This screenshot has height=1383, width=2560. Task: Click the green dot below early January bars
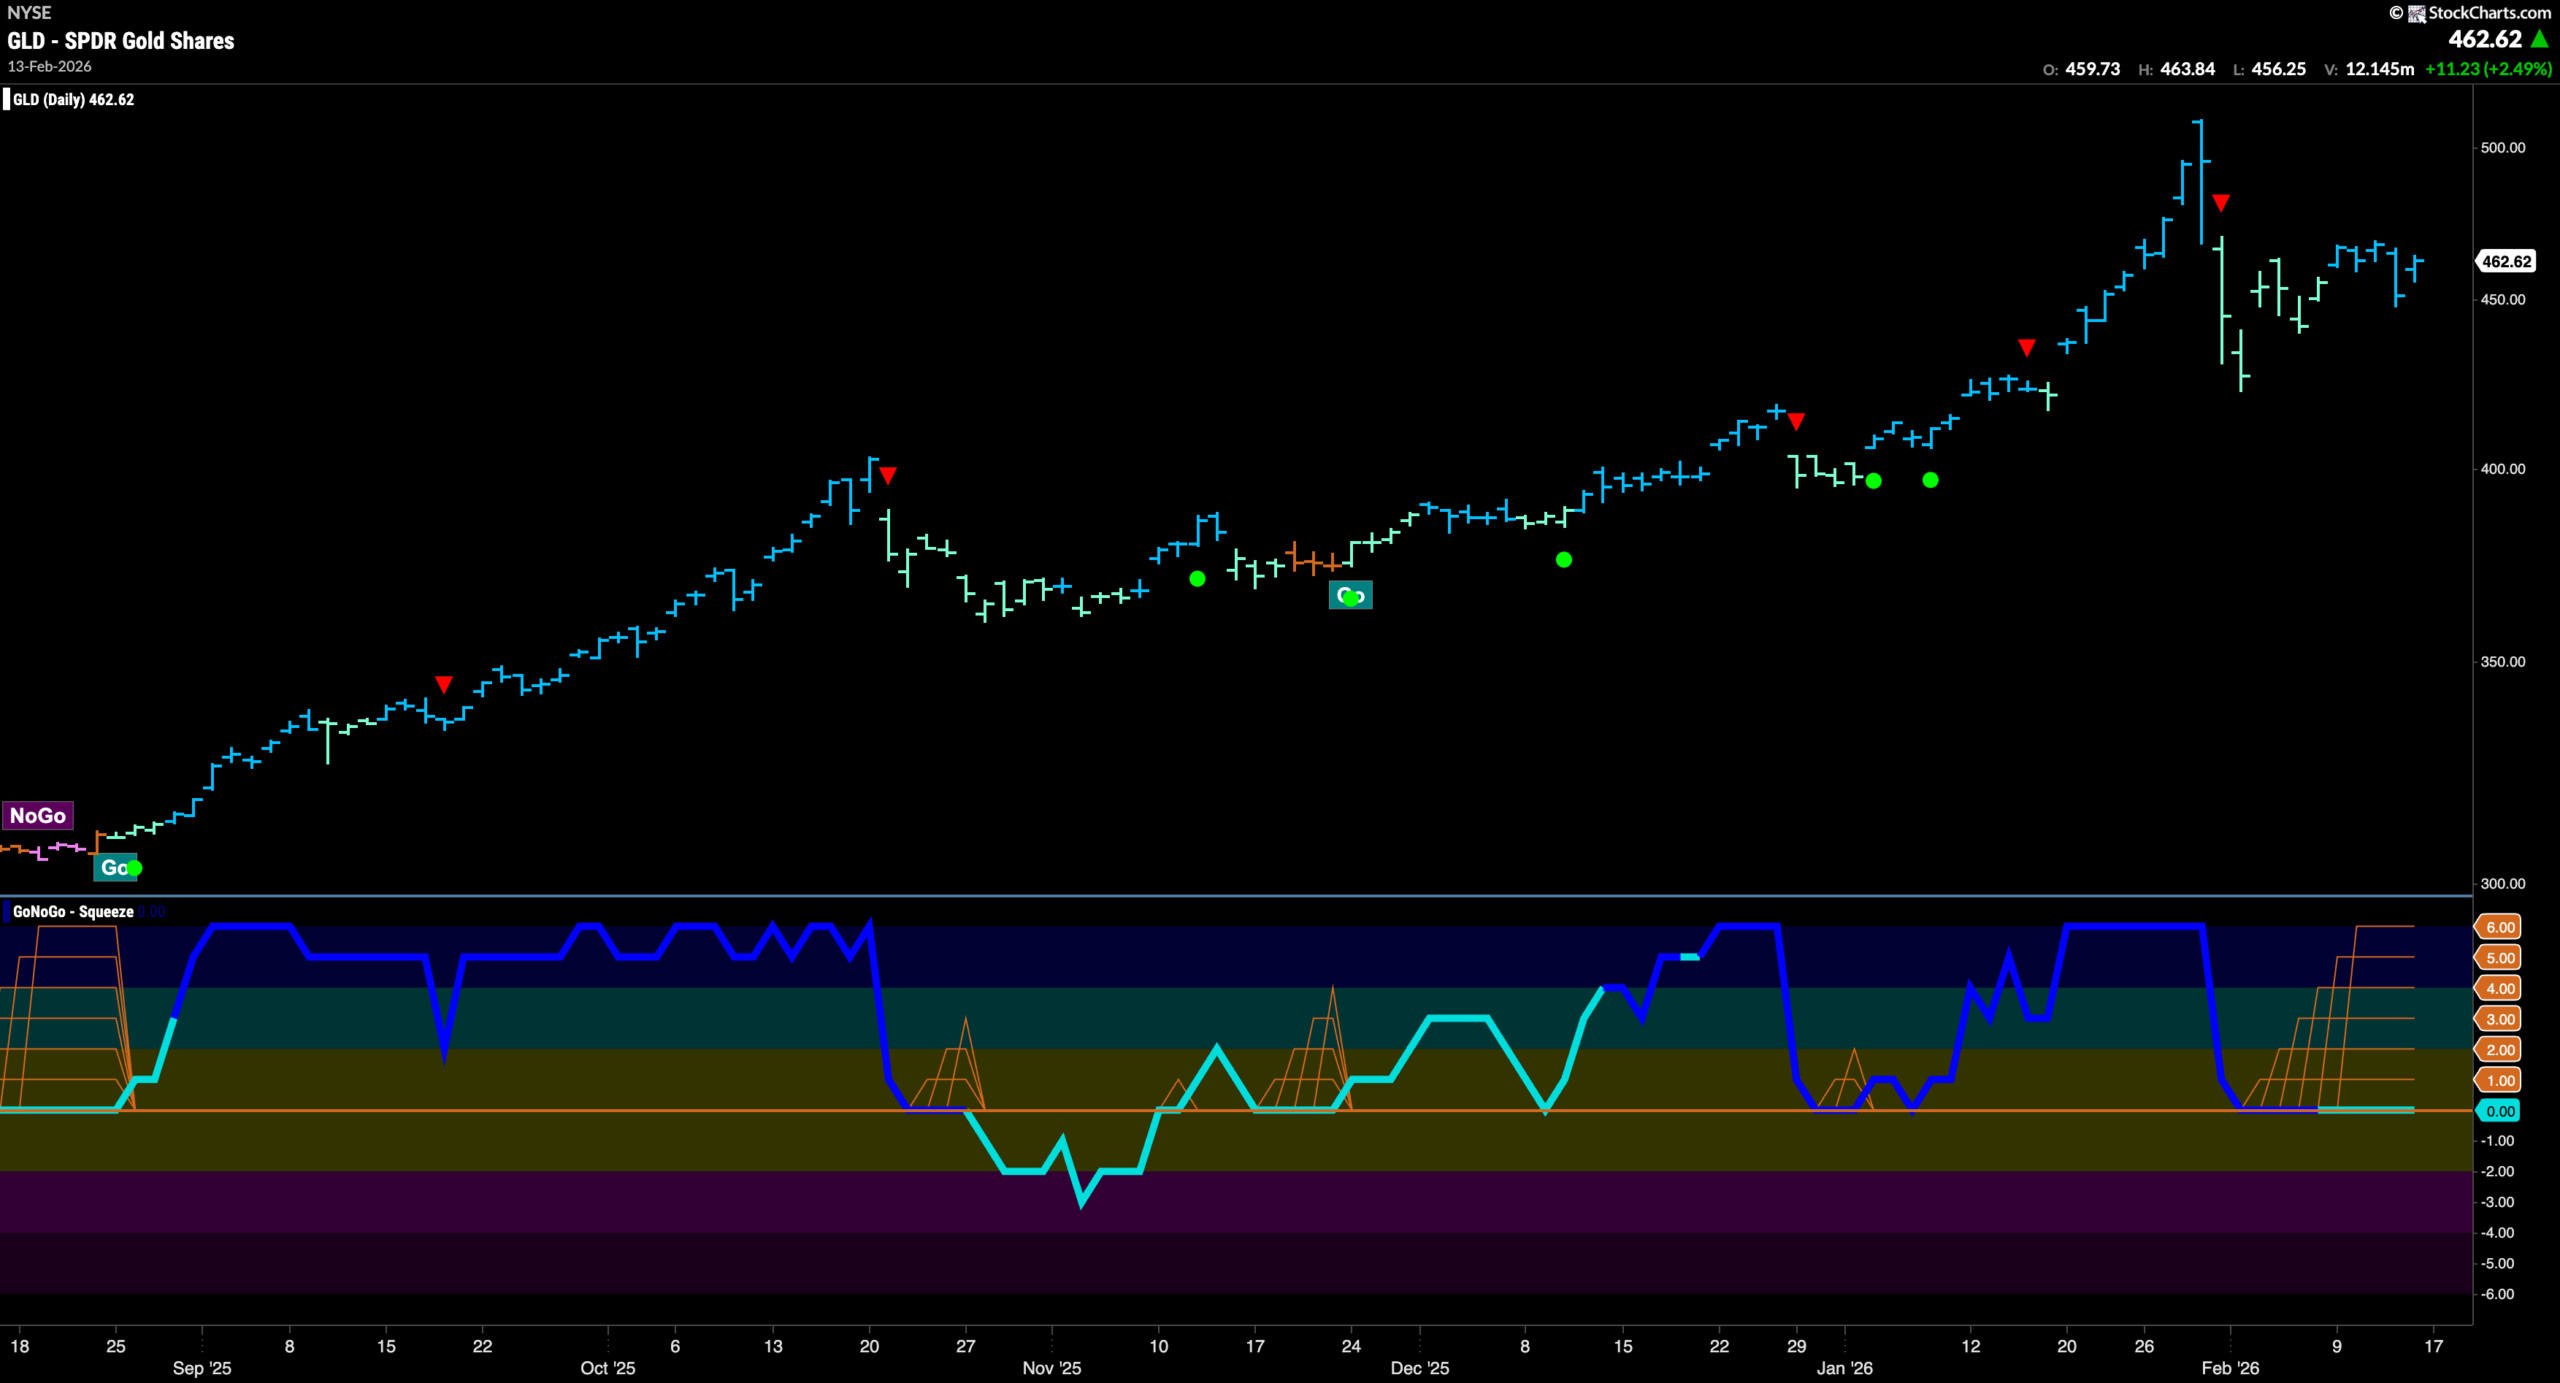click(x=1874, y=481)
